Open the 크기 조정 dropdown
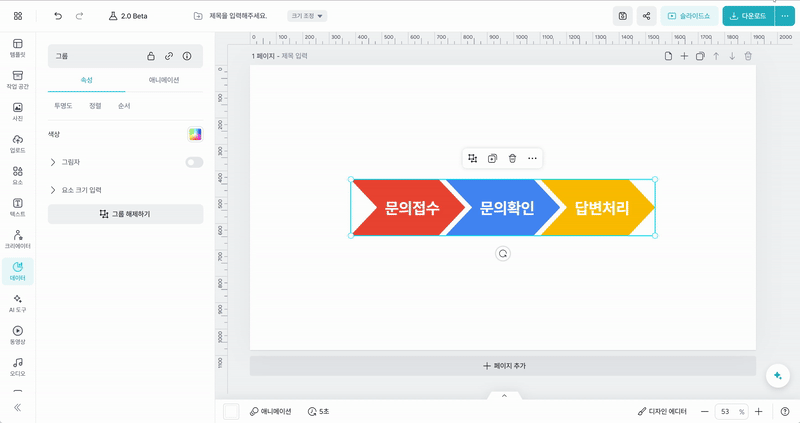The width and height of the screenshot is (800, 423). point(307,16)
